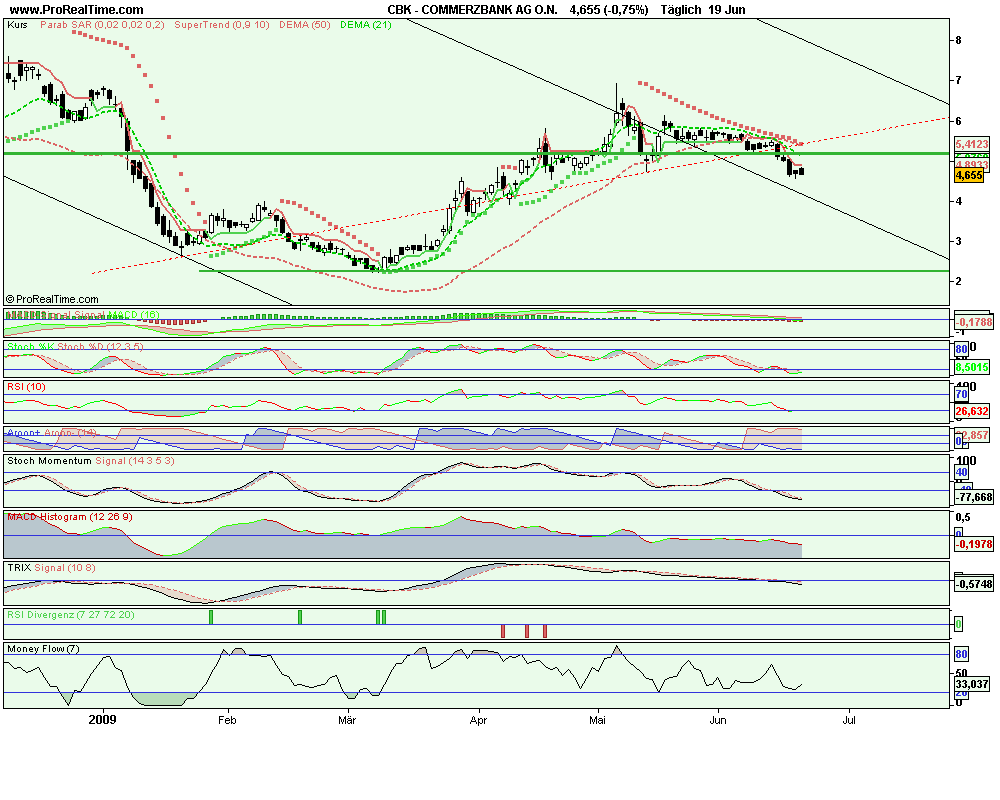The width and height of the screenshot is (1000, 800).
Task: Click the 4,8933 price tag on axis
Action: coord(972,164)
